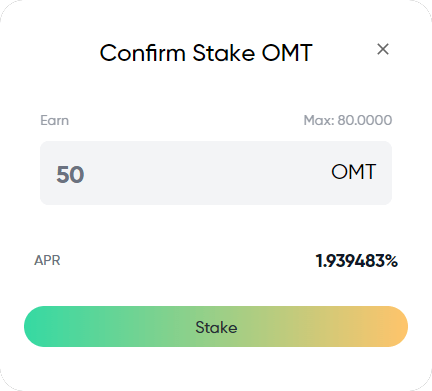
Task: Click the empty middle of the amount field
Action: tap(207, 173)
